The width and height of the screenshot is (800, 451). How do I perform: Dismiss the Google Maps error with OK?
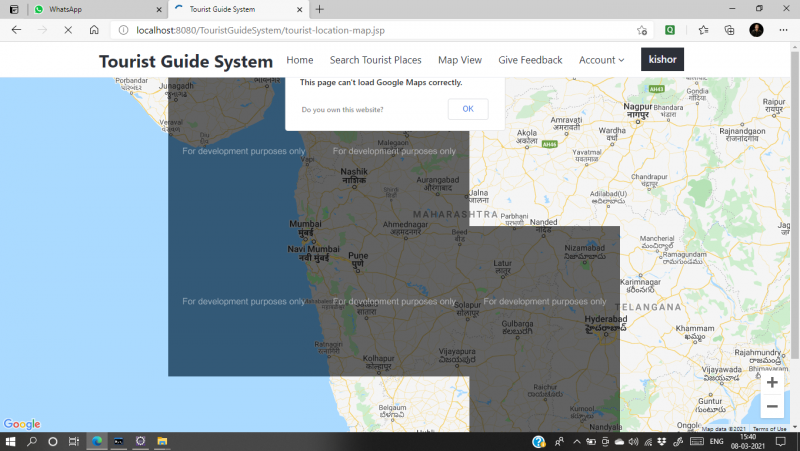(468, 109)
